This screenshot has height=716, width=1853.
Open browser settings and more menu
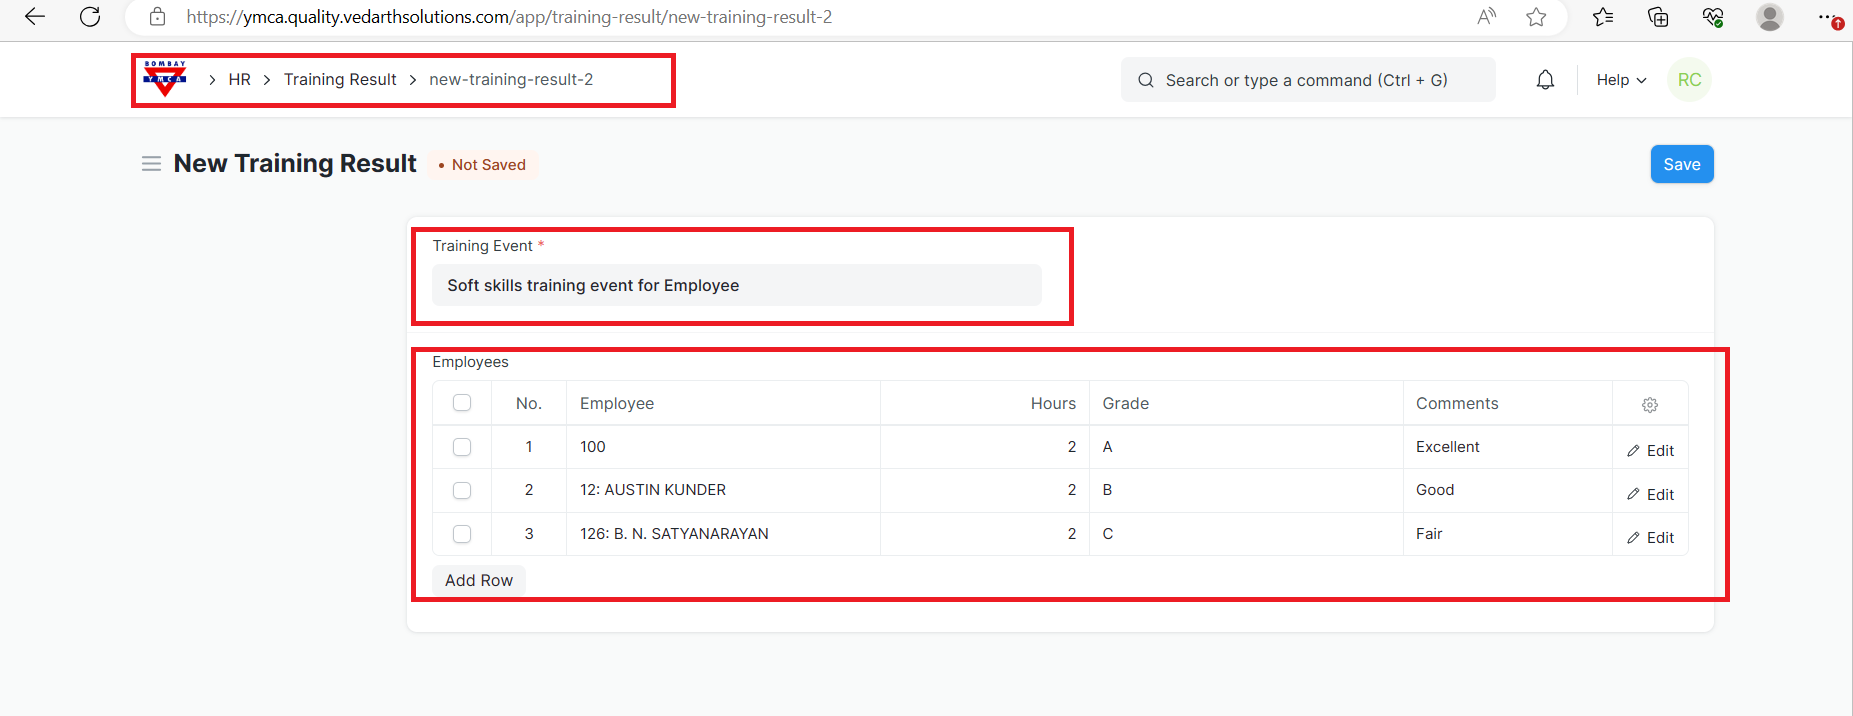[1827, 17]
